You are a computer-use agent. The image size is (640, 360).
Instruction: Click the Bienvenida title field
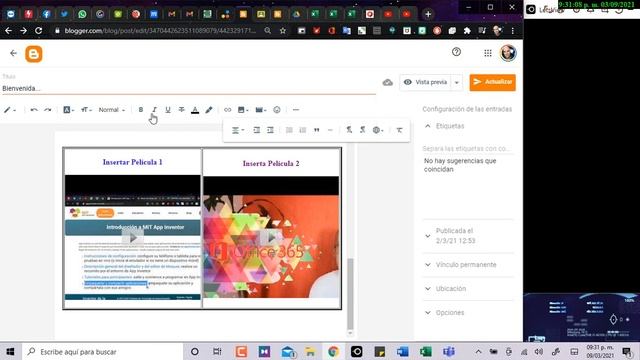[x=189, y=88]
